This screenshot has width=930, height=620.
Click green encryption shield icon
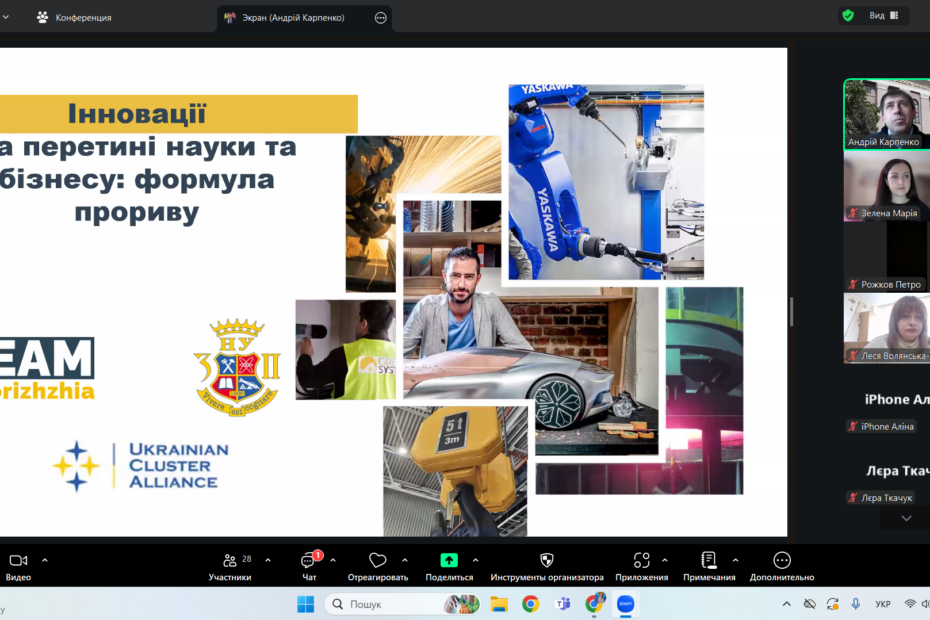click(x=848, y=16)
